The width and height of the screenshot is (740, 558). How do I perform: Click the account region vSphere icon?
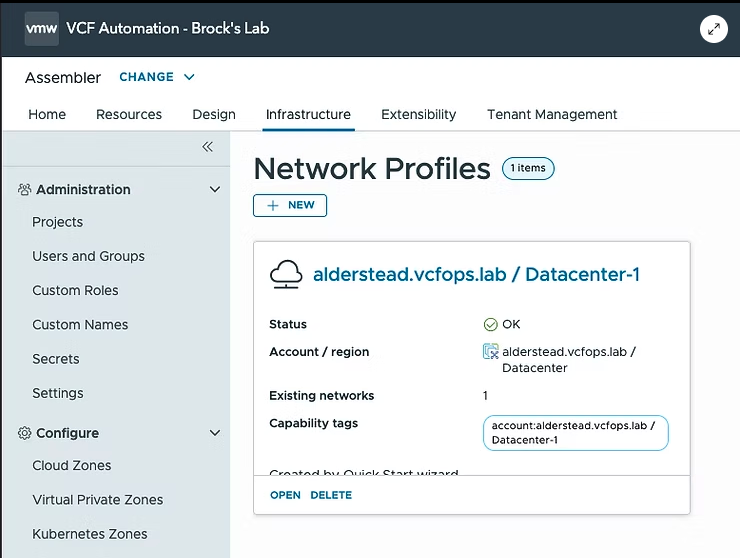490,352
